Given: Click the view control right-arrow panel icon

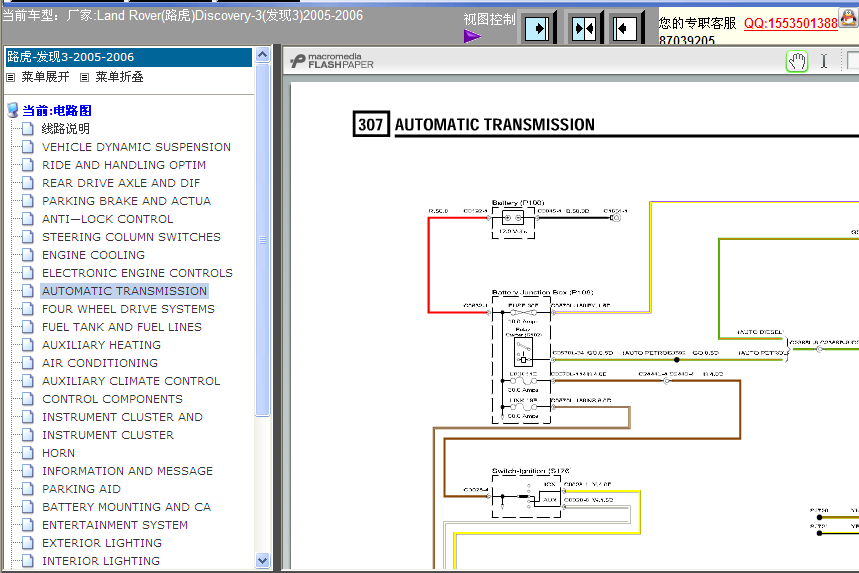Looking at the screenshot, I should coord(537,28).
